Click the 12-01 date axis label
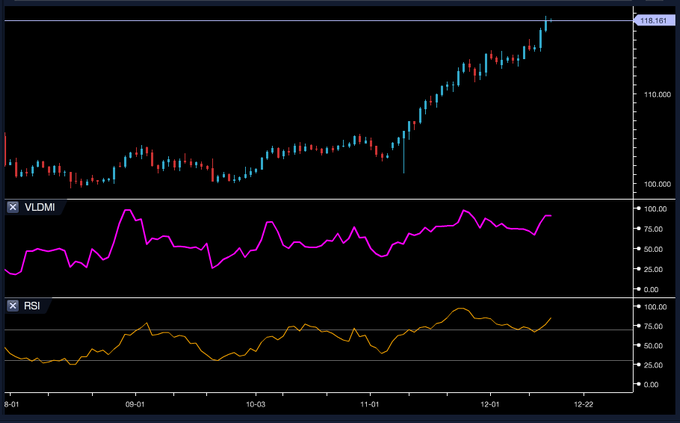680x423 pixels. (490, 404)
